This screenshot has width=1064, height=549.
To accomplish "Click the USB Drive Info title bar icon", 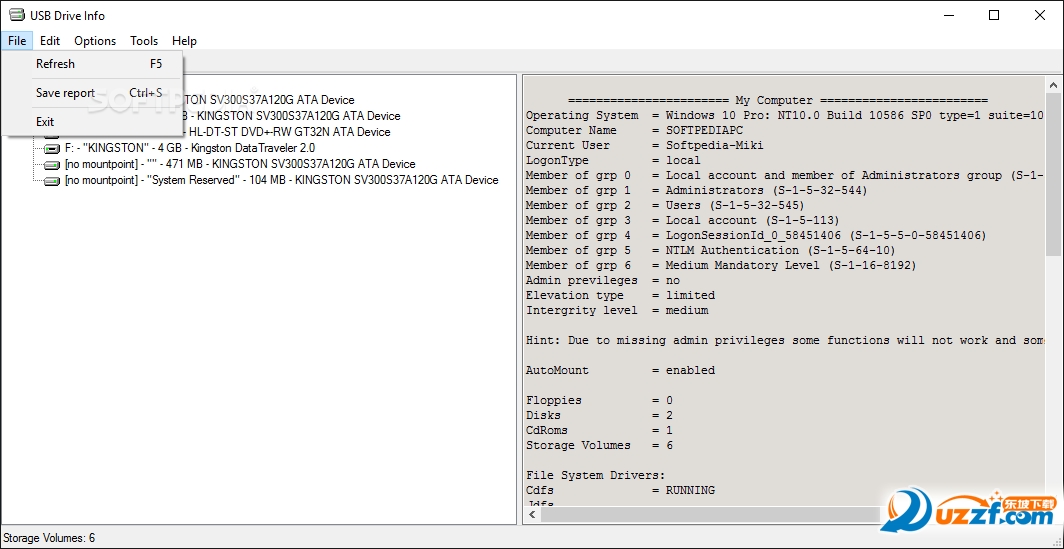I will click(x=16, y=15).
